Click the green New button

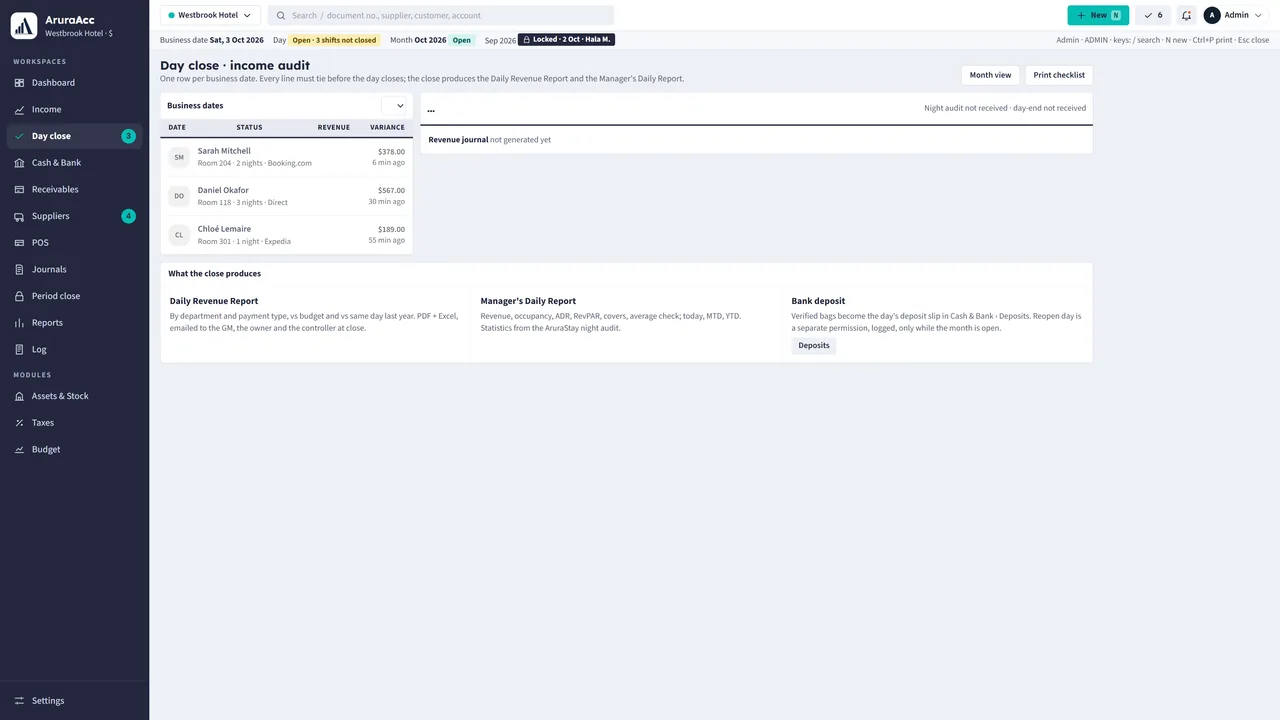[x=1098, y=15]
